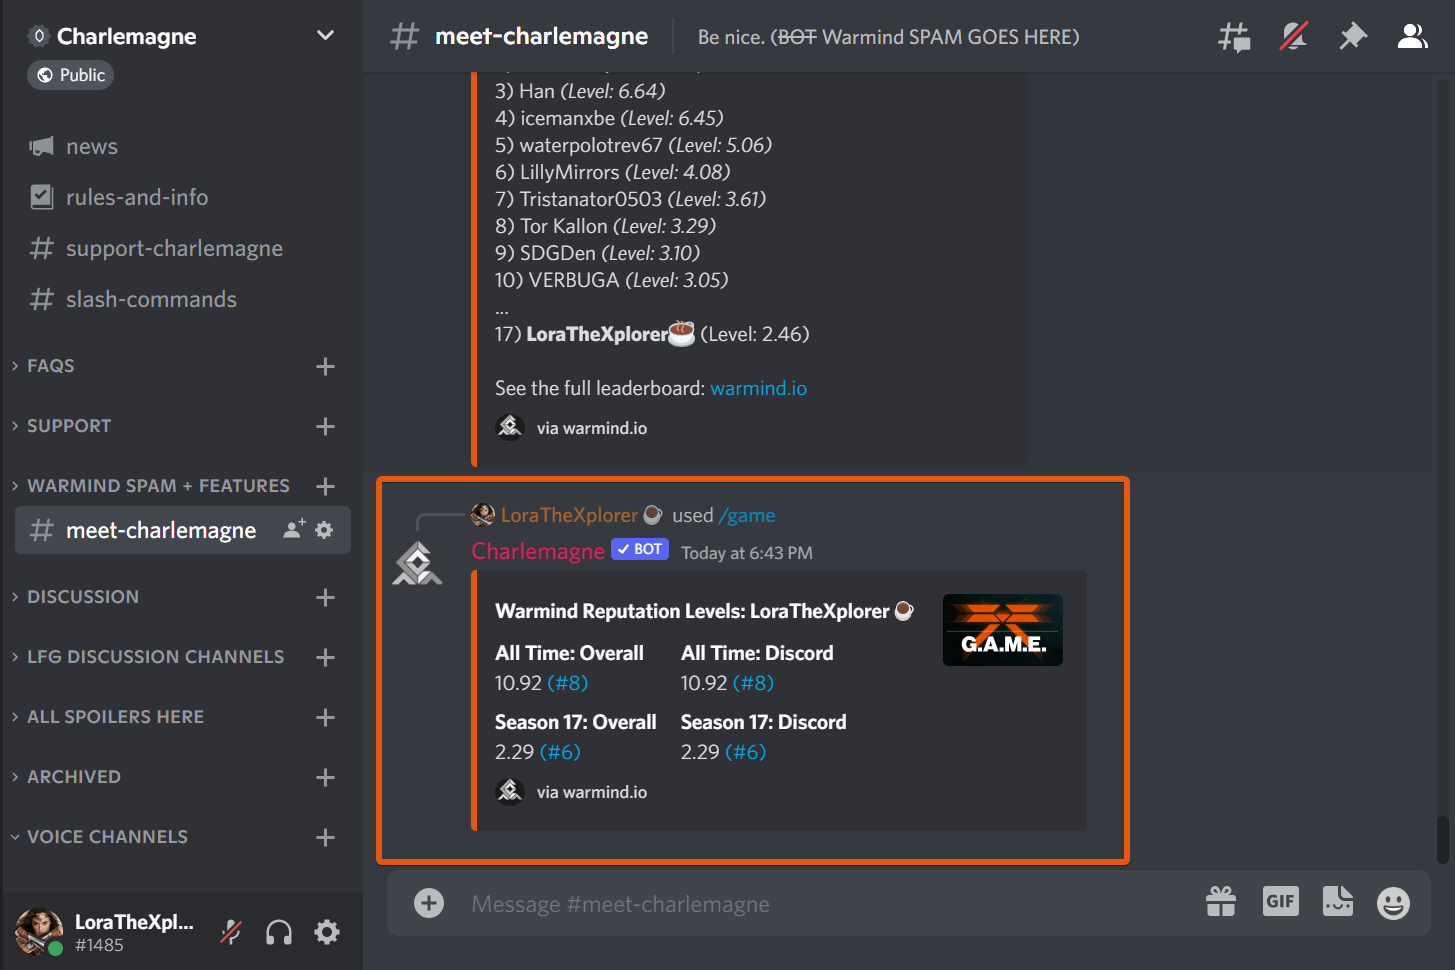Expand the FAQS category

tap(50, 366)
